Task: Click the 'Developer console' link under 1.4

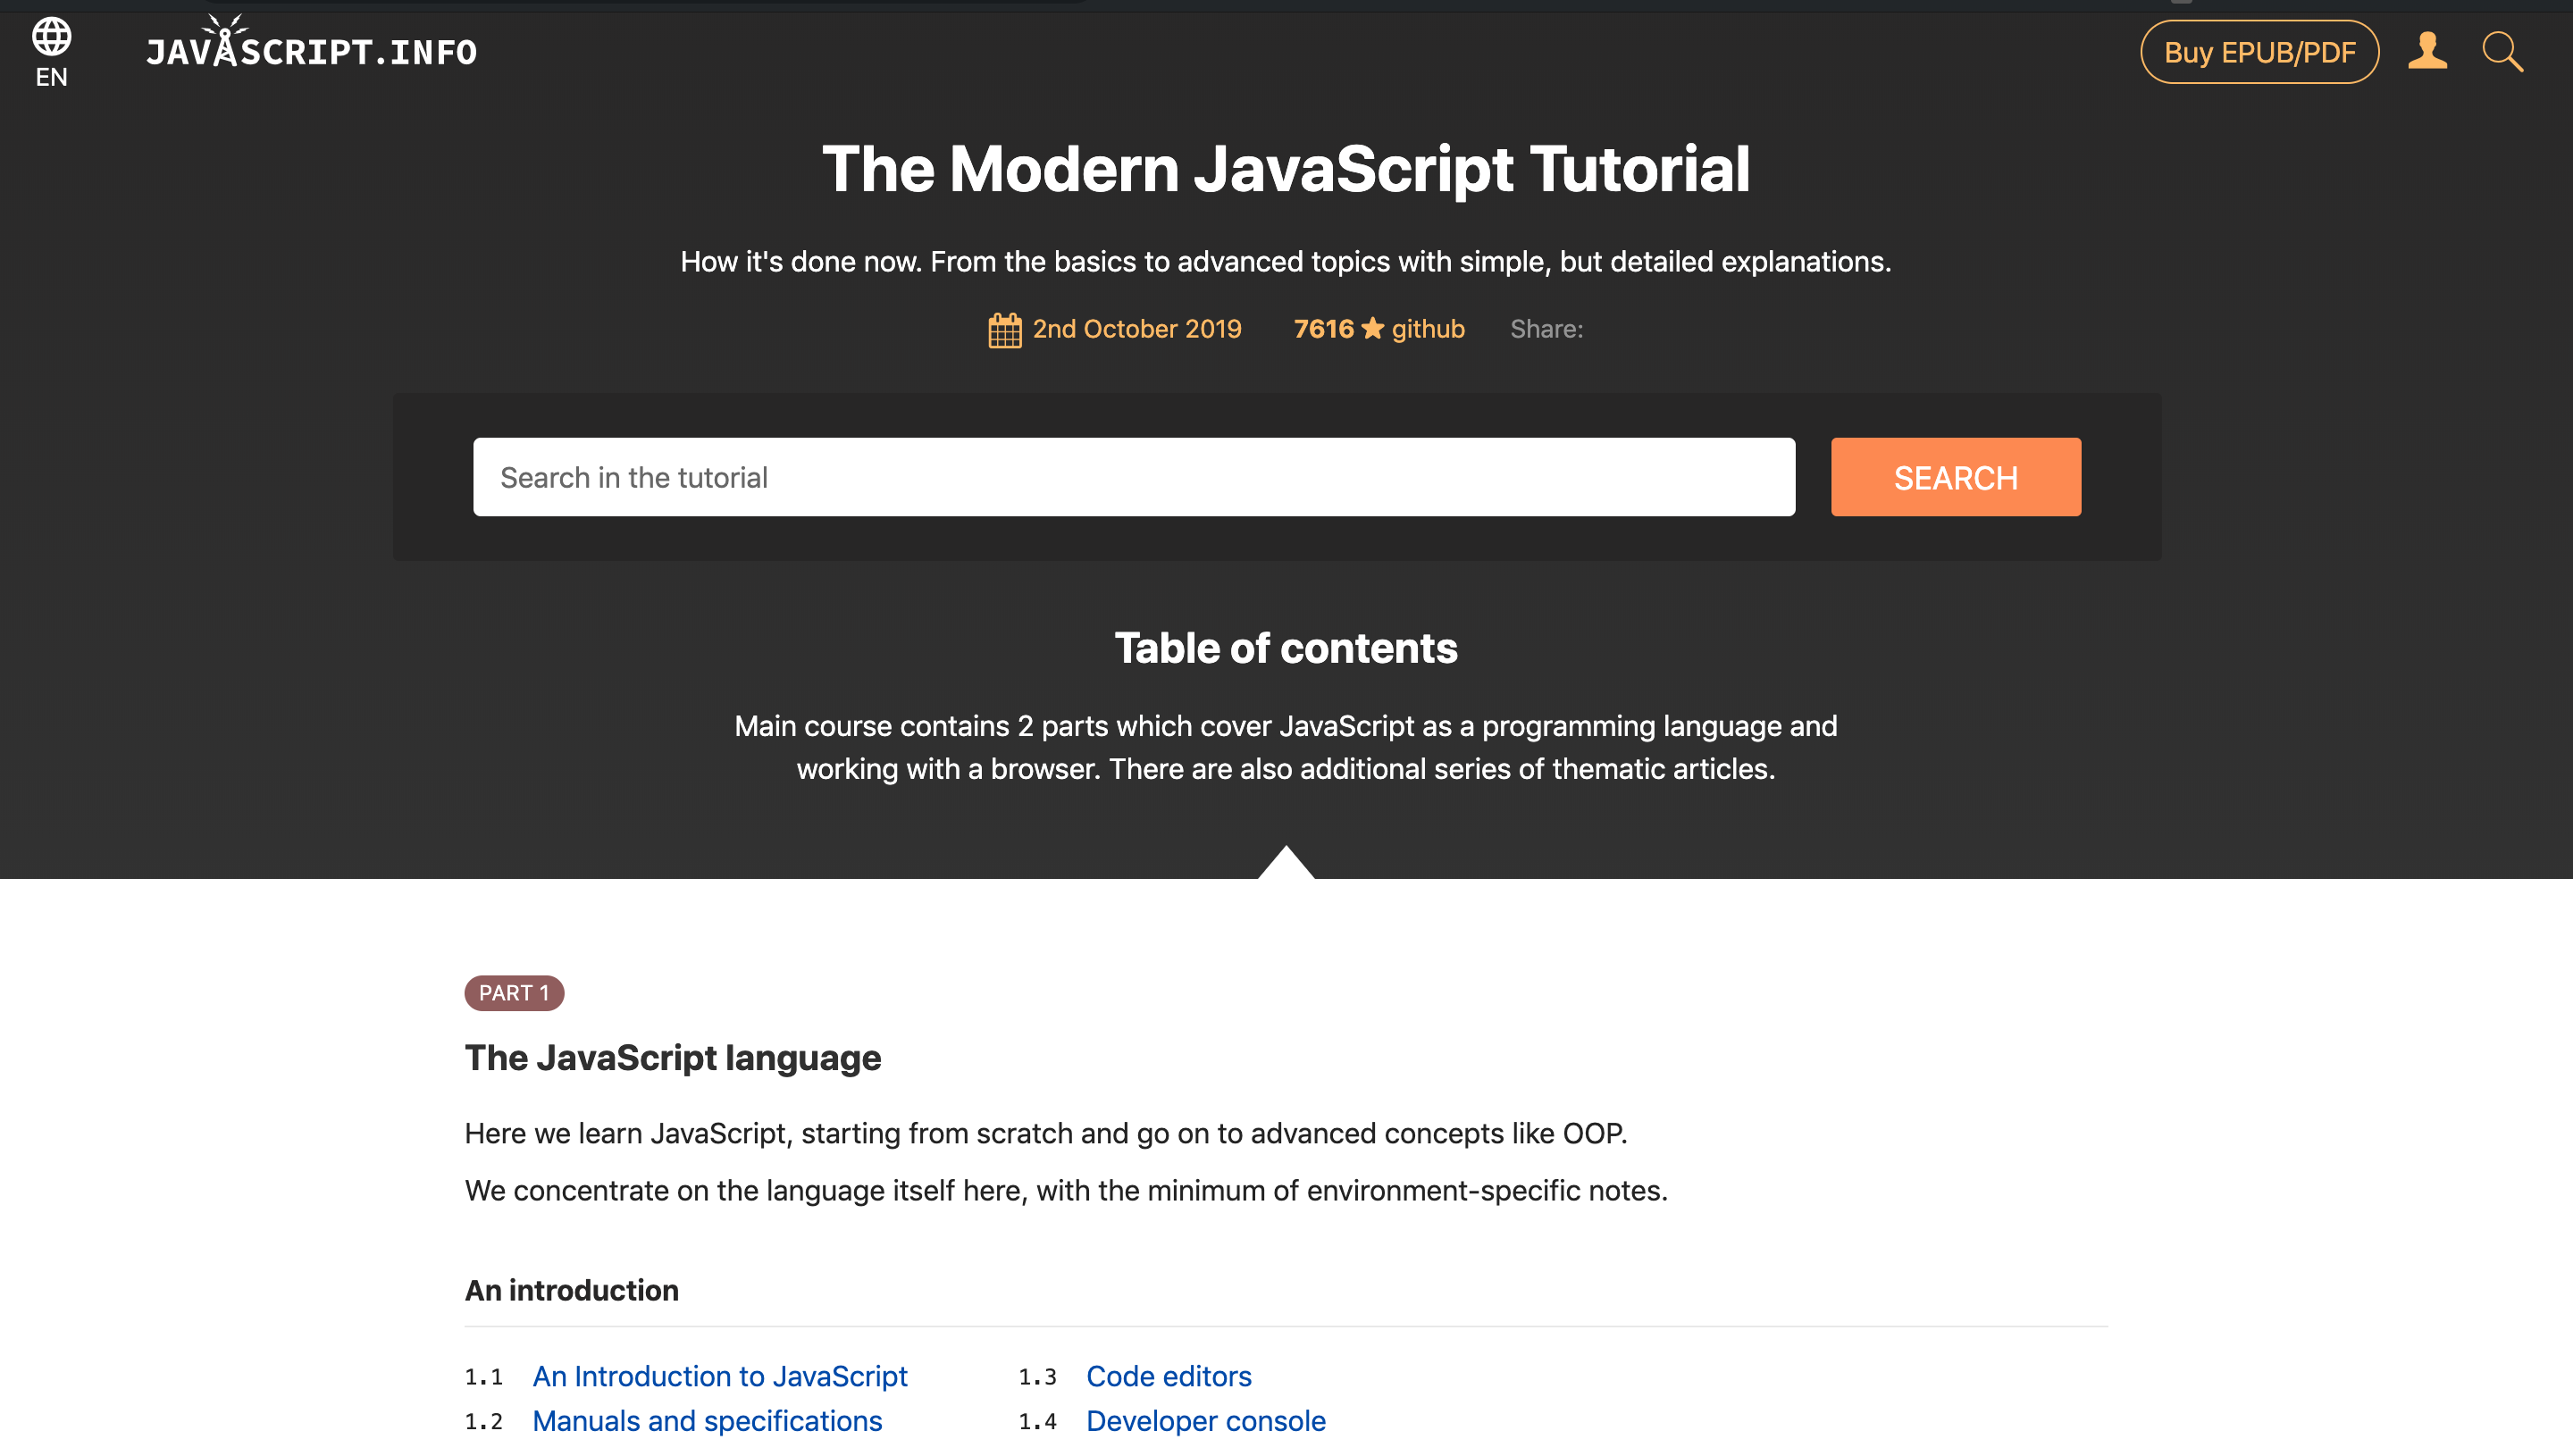Action: coord(1205,1420)
